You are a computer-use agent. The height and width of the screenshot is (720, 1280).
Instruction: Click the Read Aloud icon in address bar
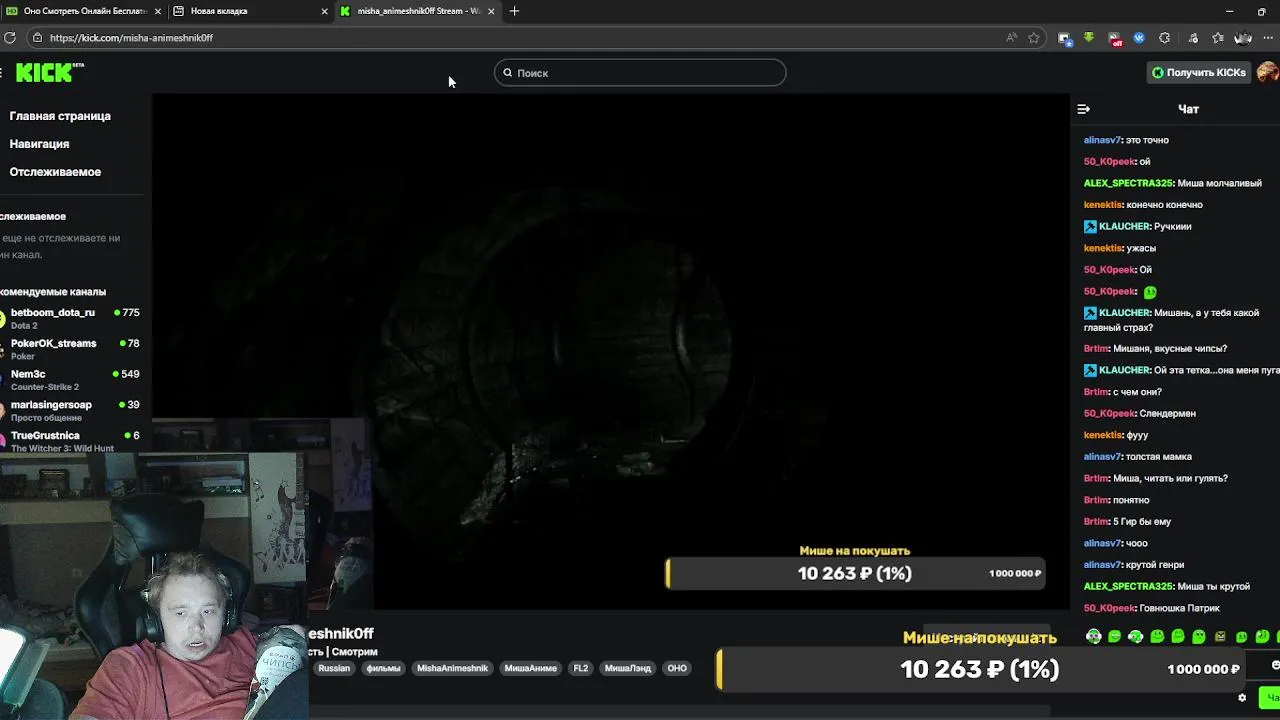1011,38
